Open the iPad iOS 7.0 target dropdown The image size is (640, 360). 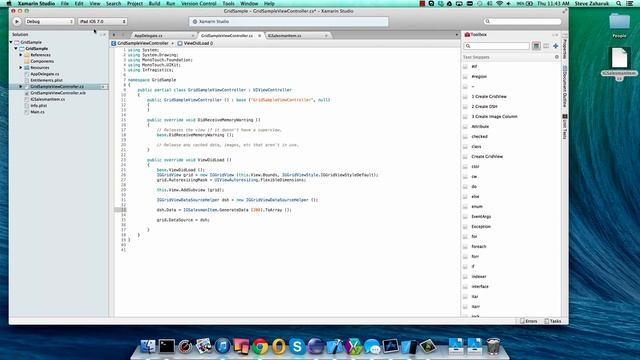102,21
